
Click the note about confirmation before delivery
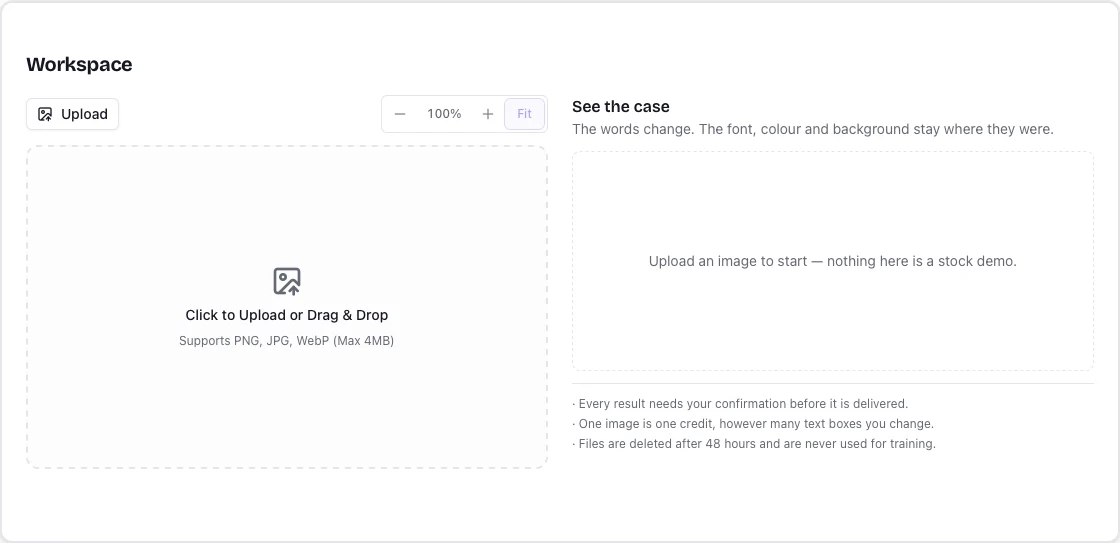tap(740, 404)
